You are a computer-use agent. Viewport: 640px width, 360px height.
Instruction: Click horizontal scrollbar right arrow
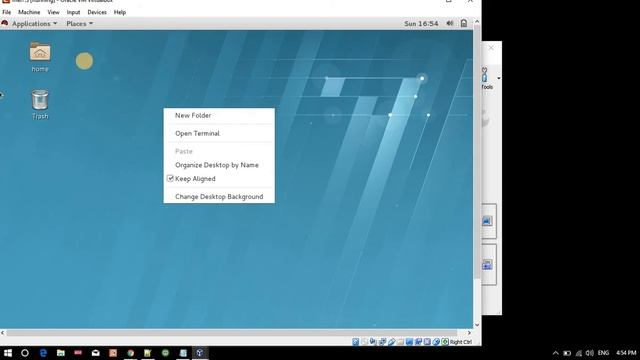(469, 333)
